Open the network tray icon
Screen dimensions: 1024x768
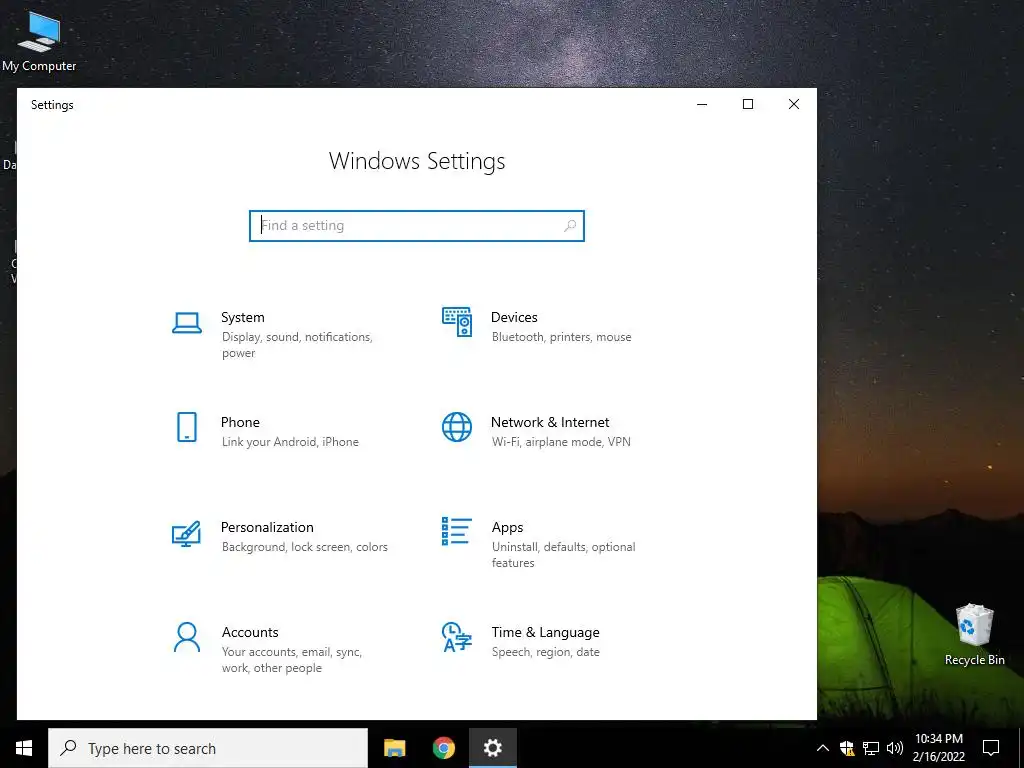(x=871, y=748)
